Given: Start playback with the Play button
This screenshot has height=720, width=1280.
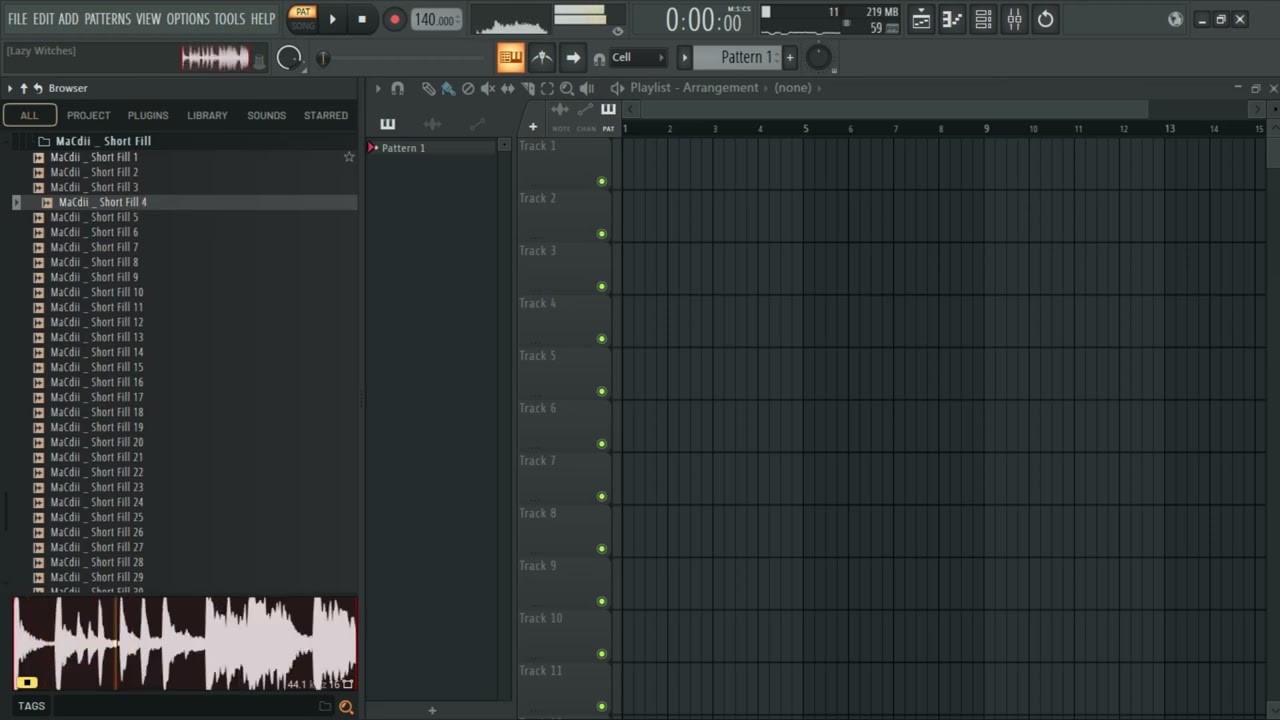Looking at the screenshot, I should [332, 19].
